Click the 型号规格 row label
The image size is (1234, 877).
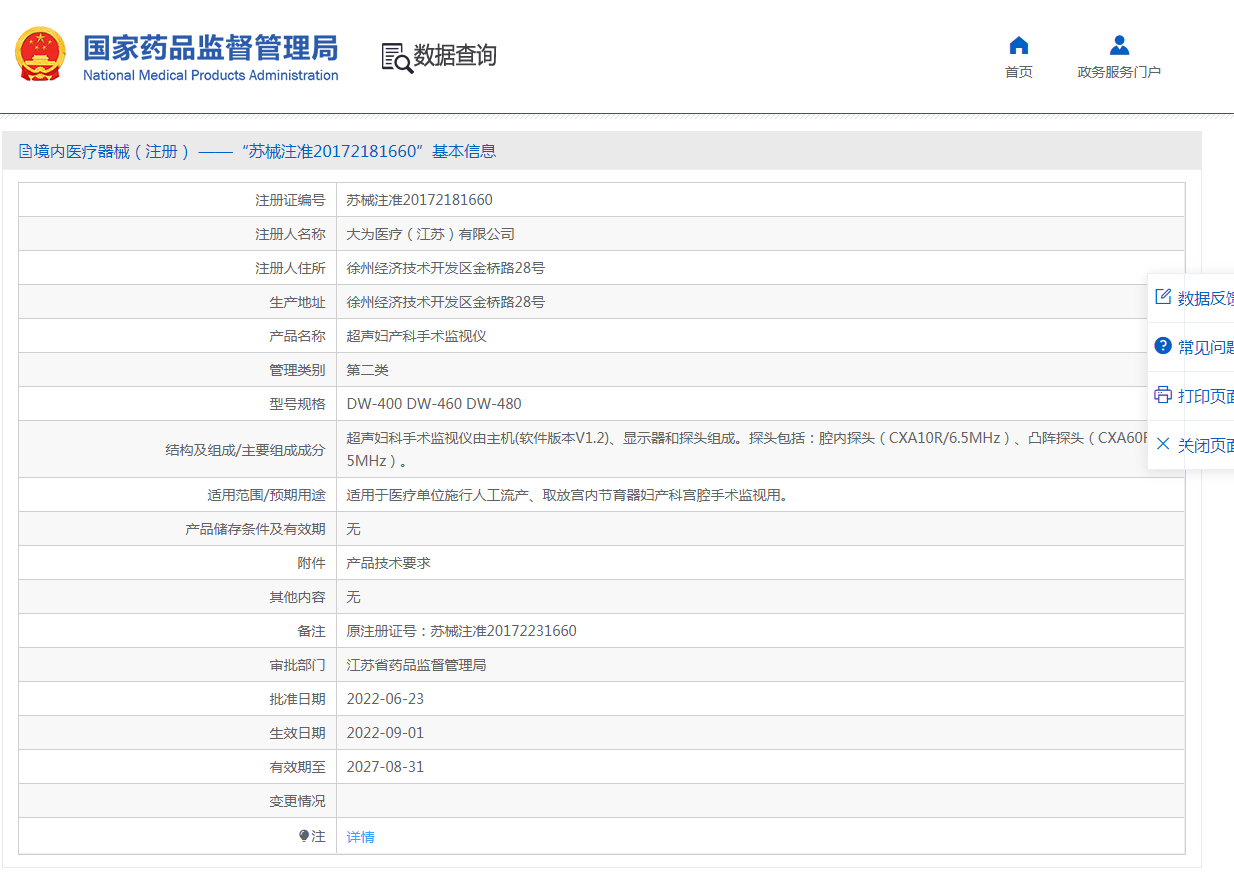tap(298, 404)
